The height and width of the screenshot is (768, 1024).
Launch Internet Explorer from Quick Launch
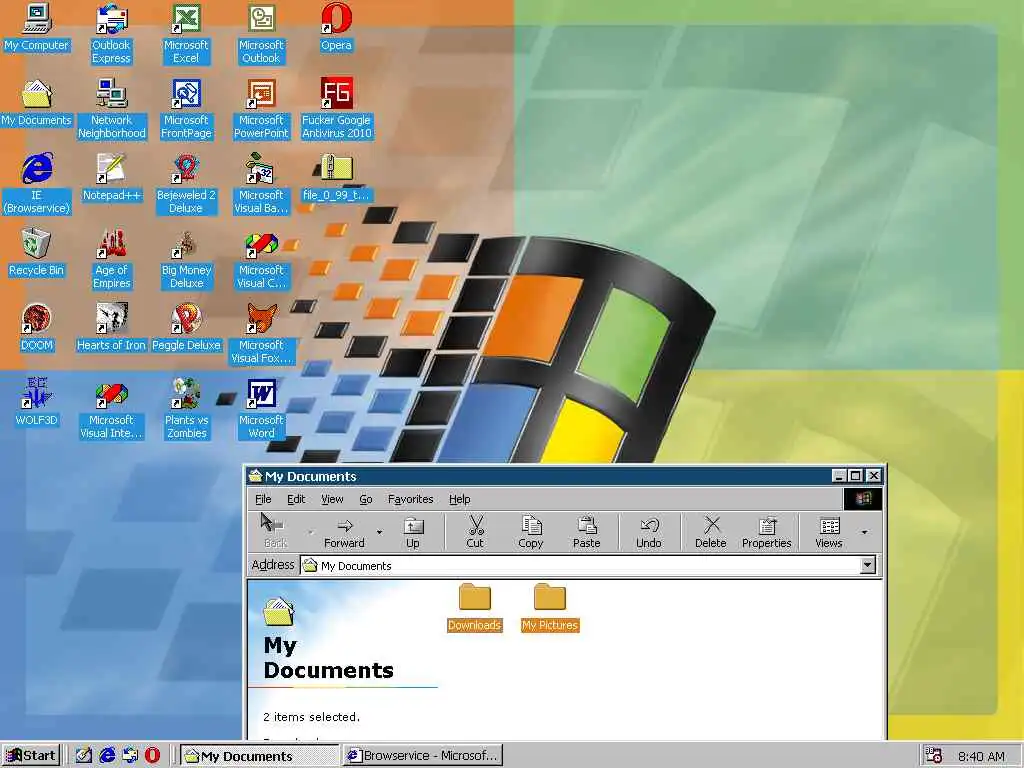[x=107, y=756]
